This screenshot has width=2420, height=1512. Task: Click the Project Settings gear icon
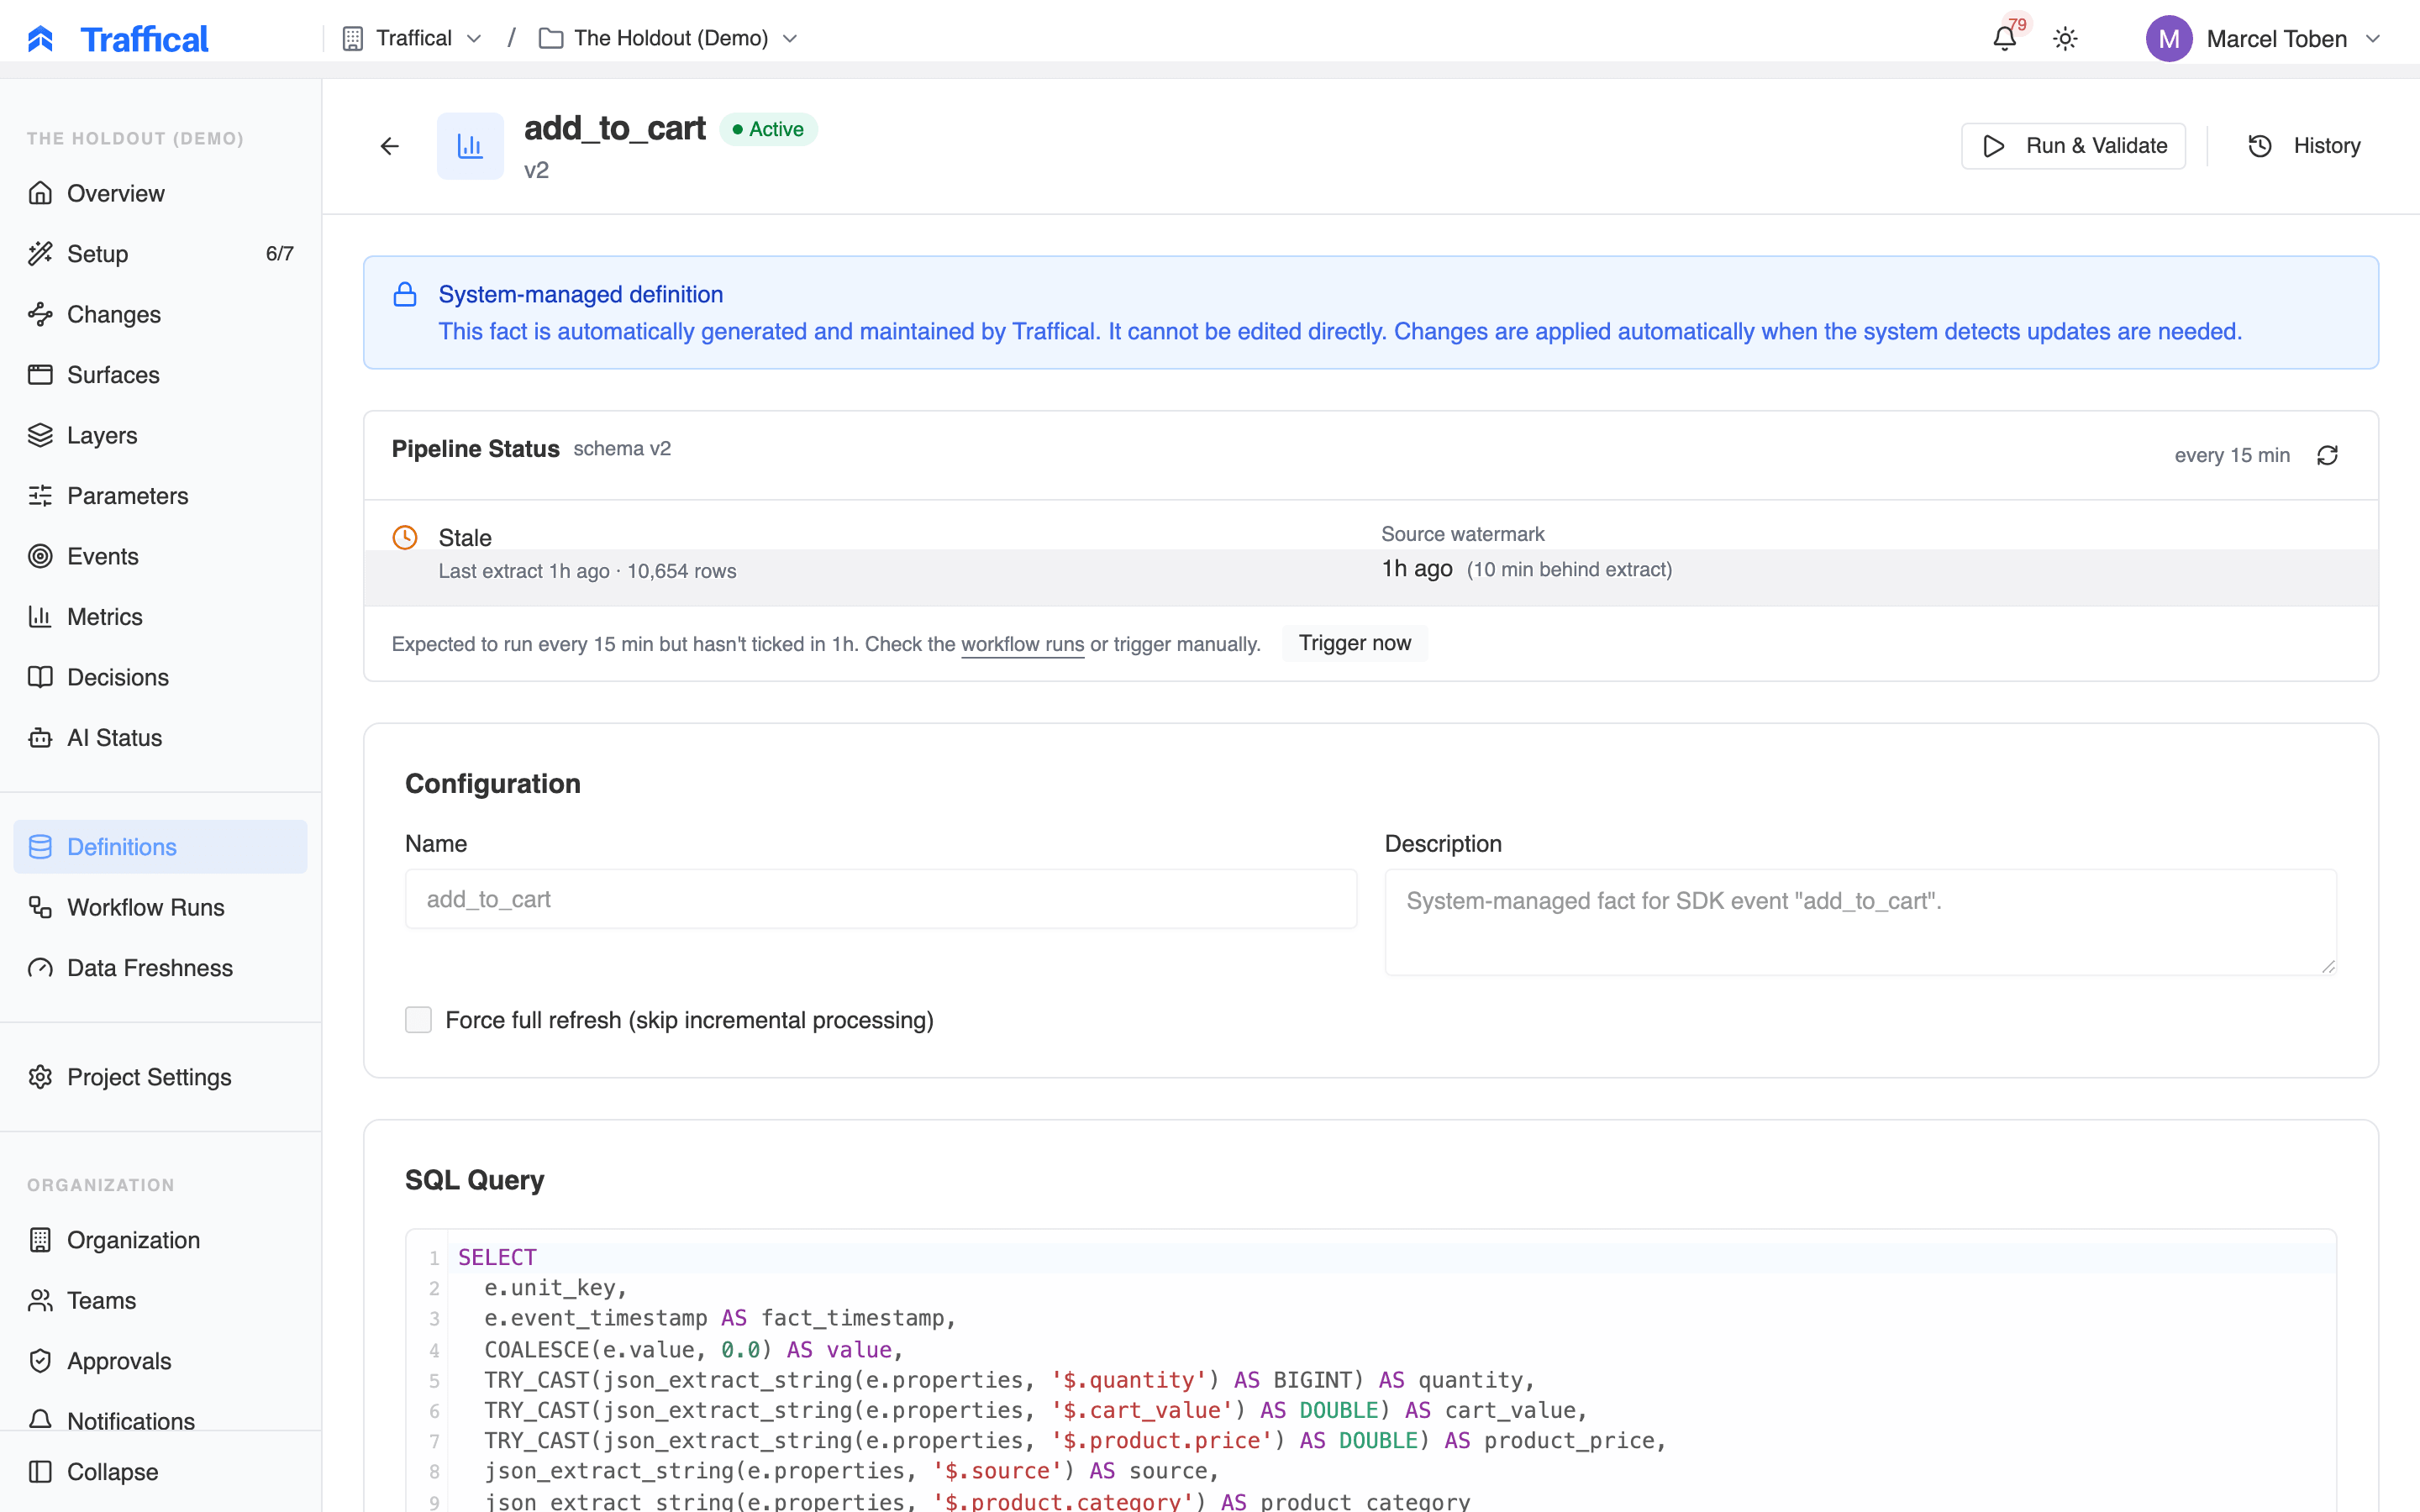(x=40, y=1077)
